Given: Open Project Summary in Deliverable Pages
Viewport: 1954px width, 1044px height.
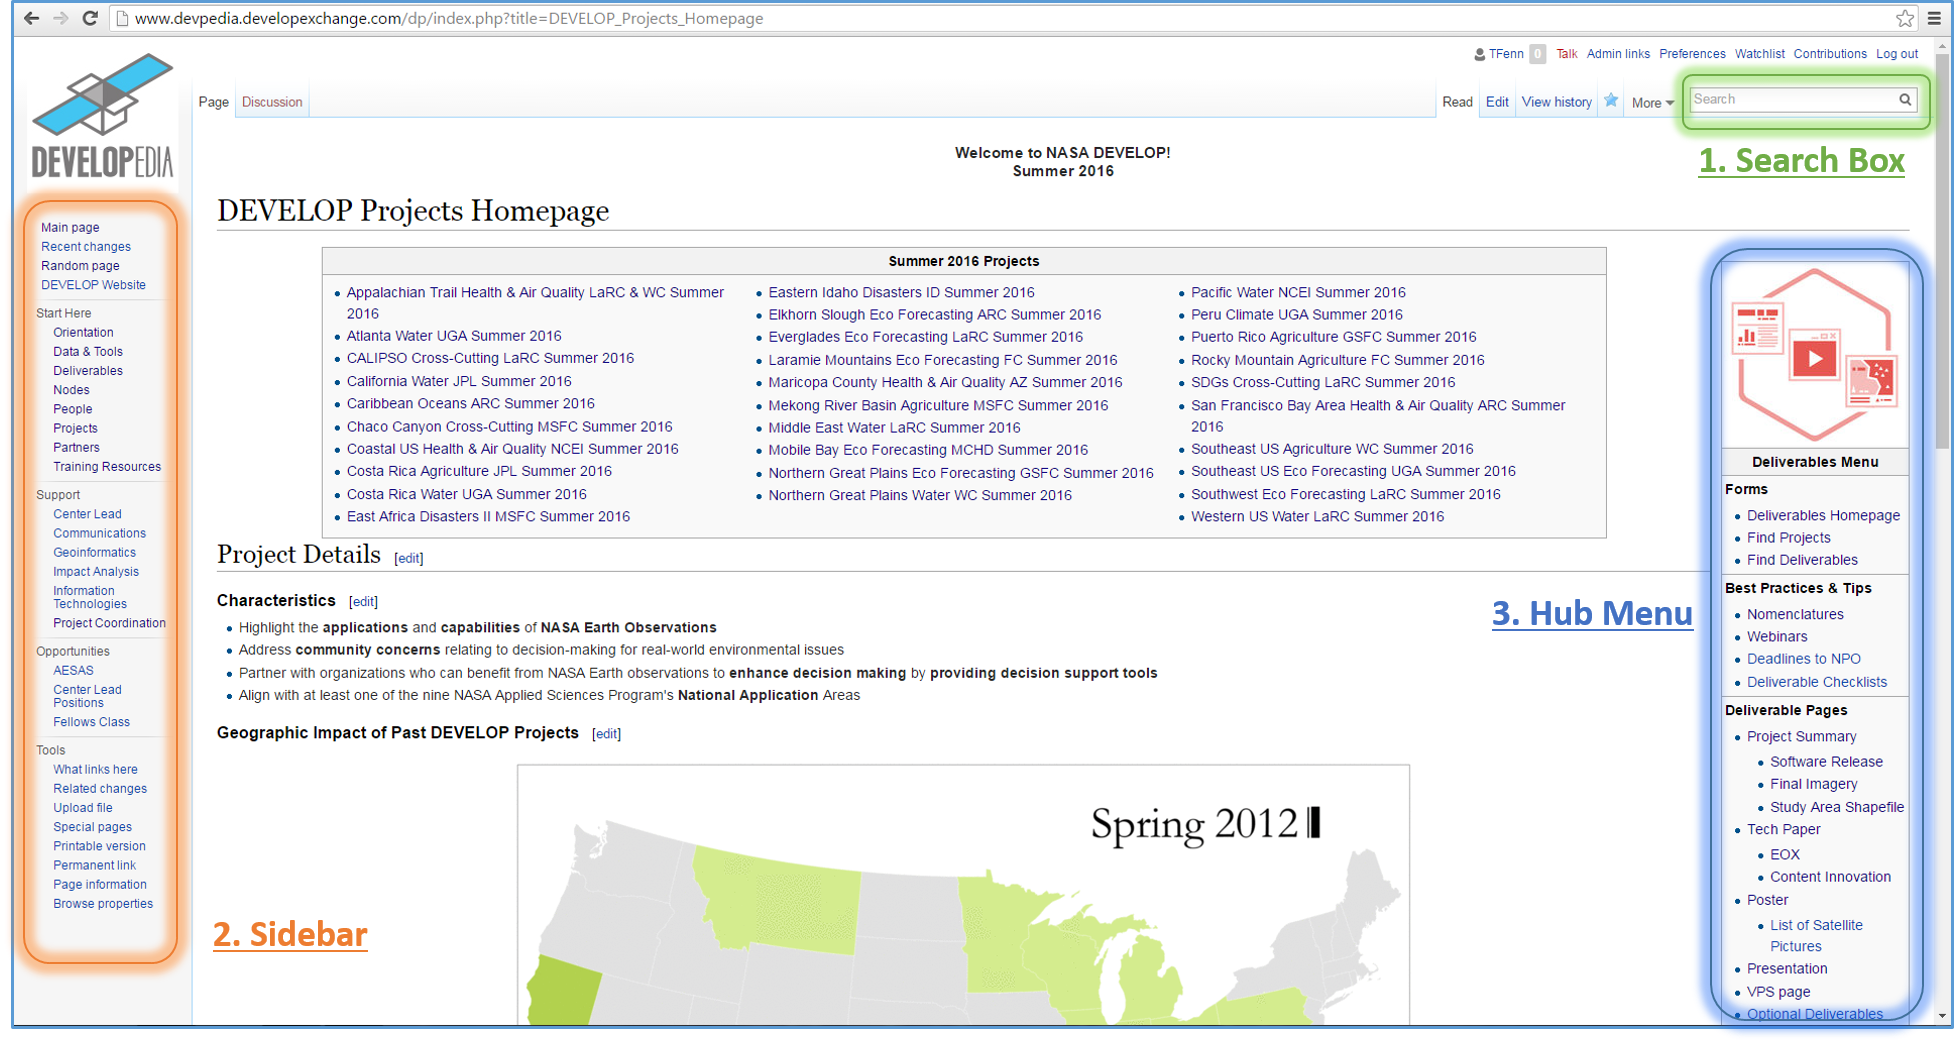Looking at the screenshot, I should point(1801,736).
